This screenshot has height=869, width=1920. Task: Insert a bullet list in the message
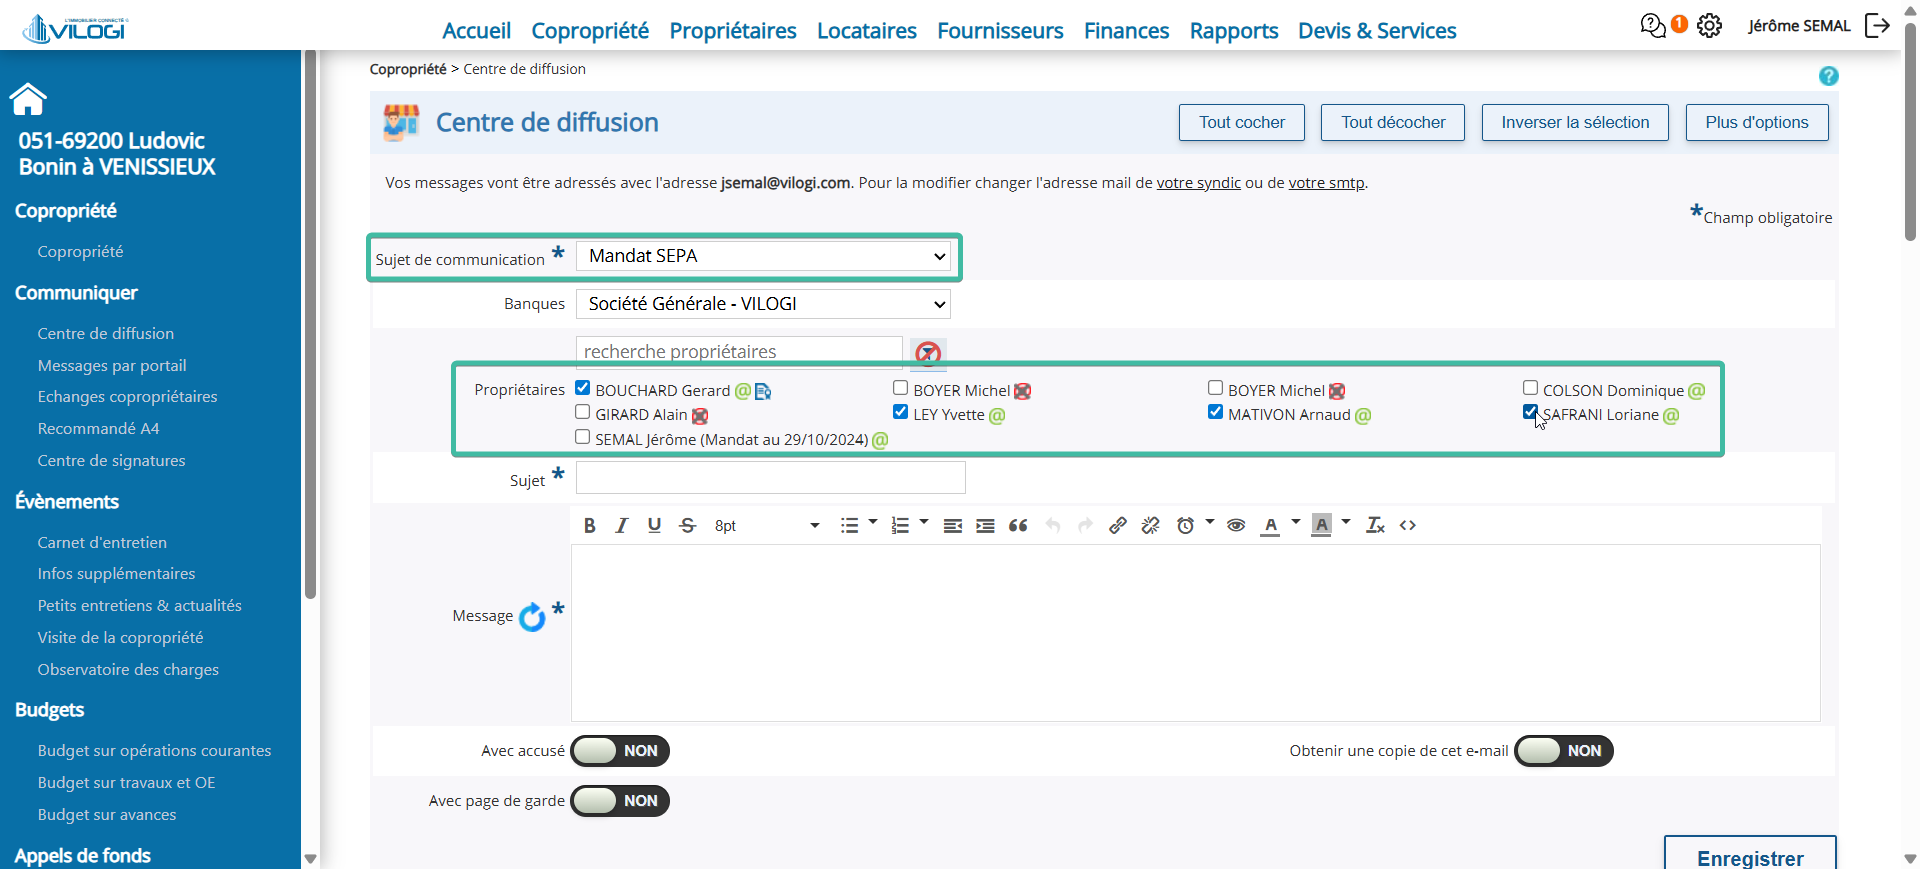[x=849, y=525]
